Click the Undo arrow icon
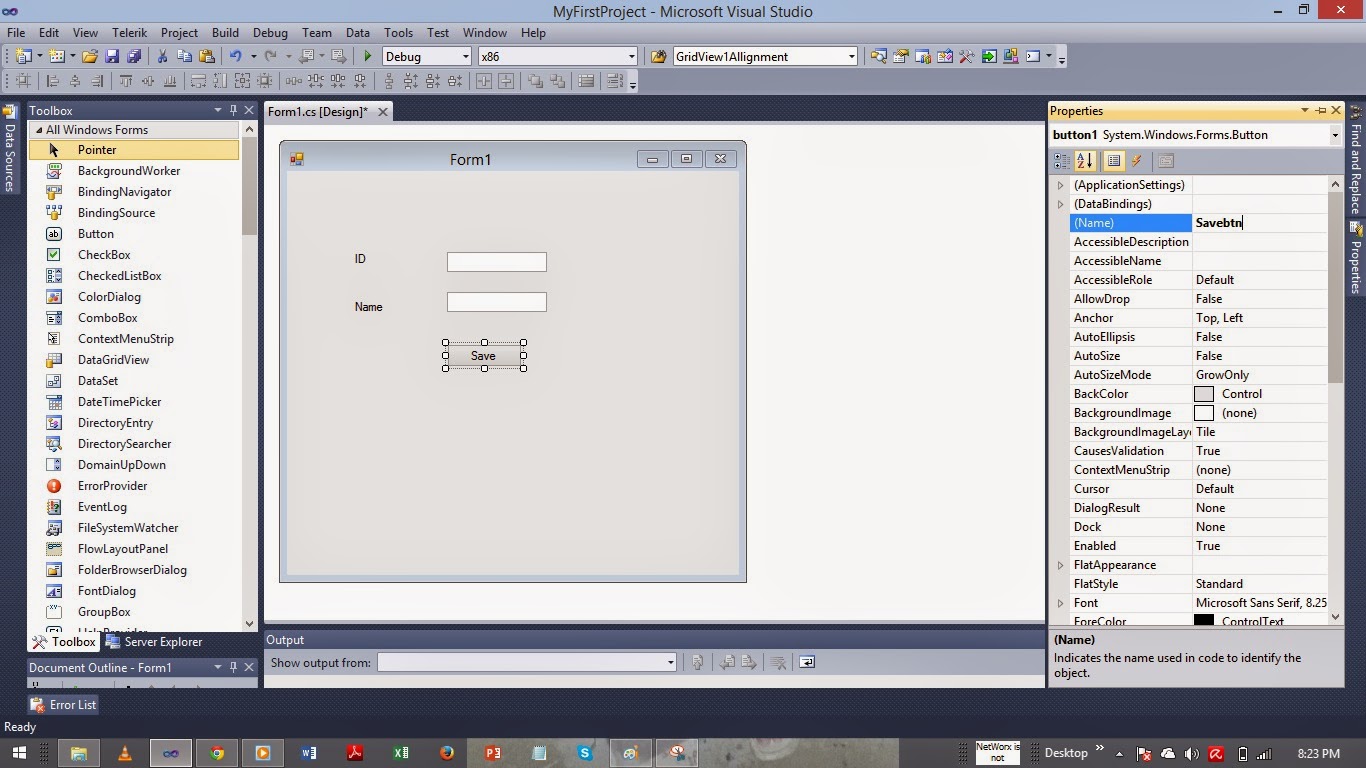 [236, 57]
